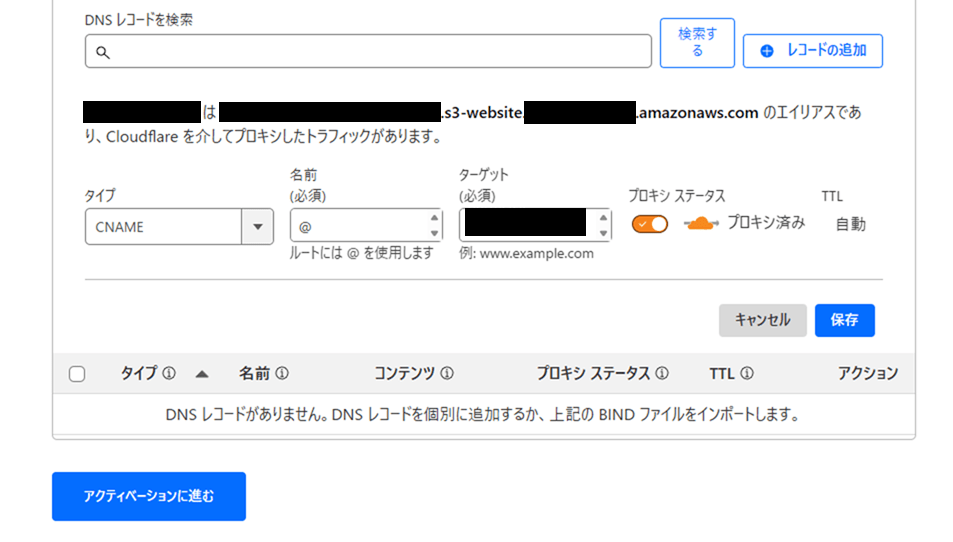Click the ルートには @ を使用します hint
Screen dimensions: 953x542
tap(362, 253)
